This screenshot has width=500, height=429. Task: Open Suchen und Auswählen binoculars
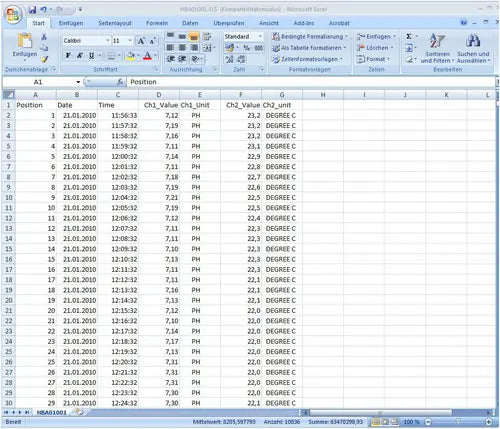click(x=473, y=48)
